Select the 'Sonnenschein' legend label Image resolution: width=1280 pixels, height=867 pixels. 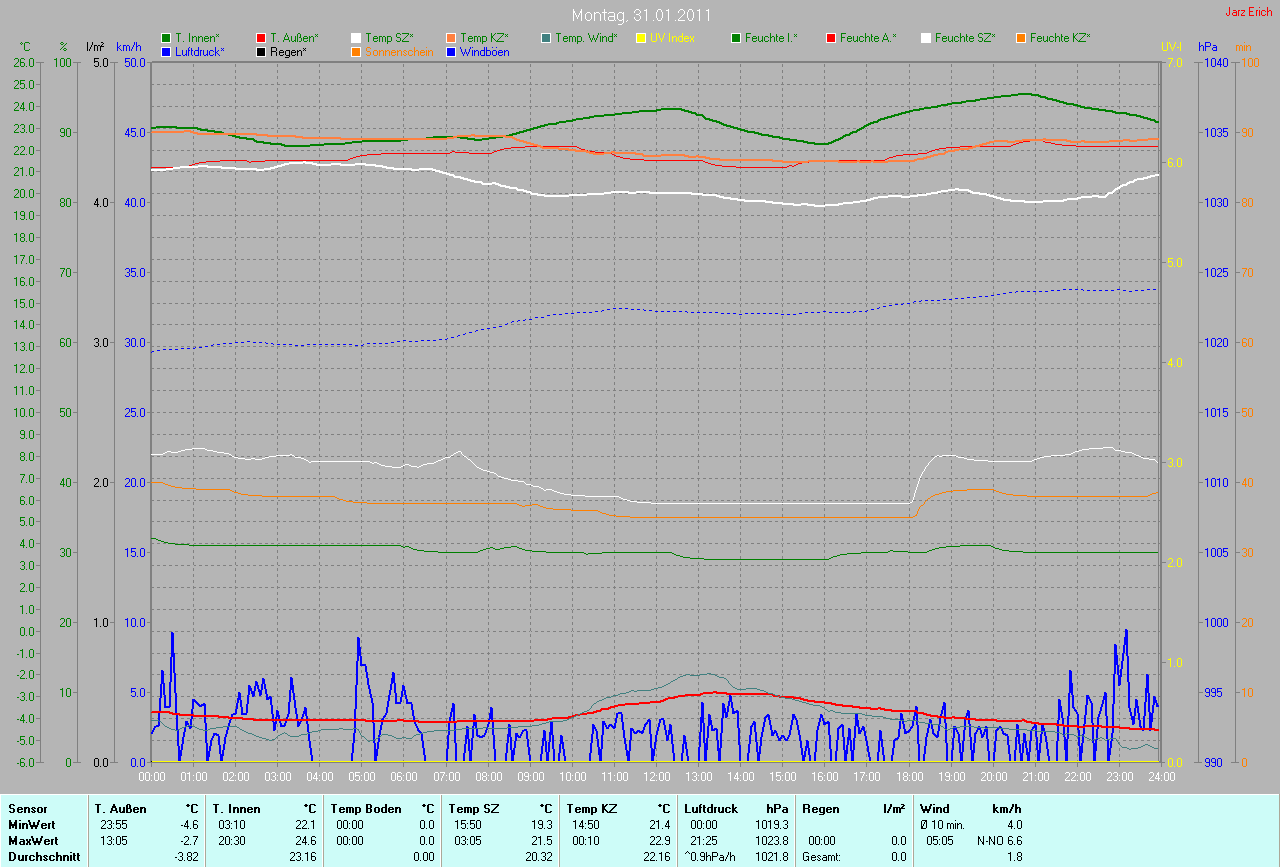pyautogui.click(x=399, y=51)
